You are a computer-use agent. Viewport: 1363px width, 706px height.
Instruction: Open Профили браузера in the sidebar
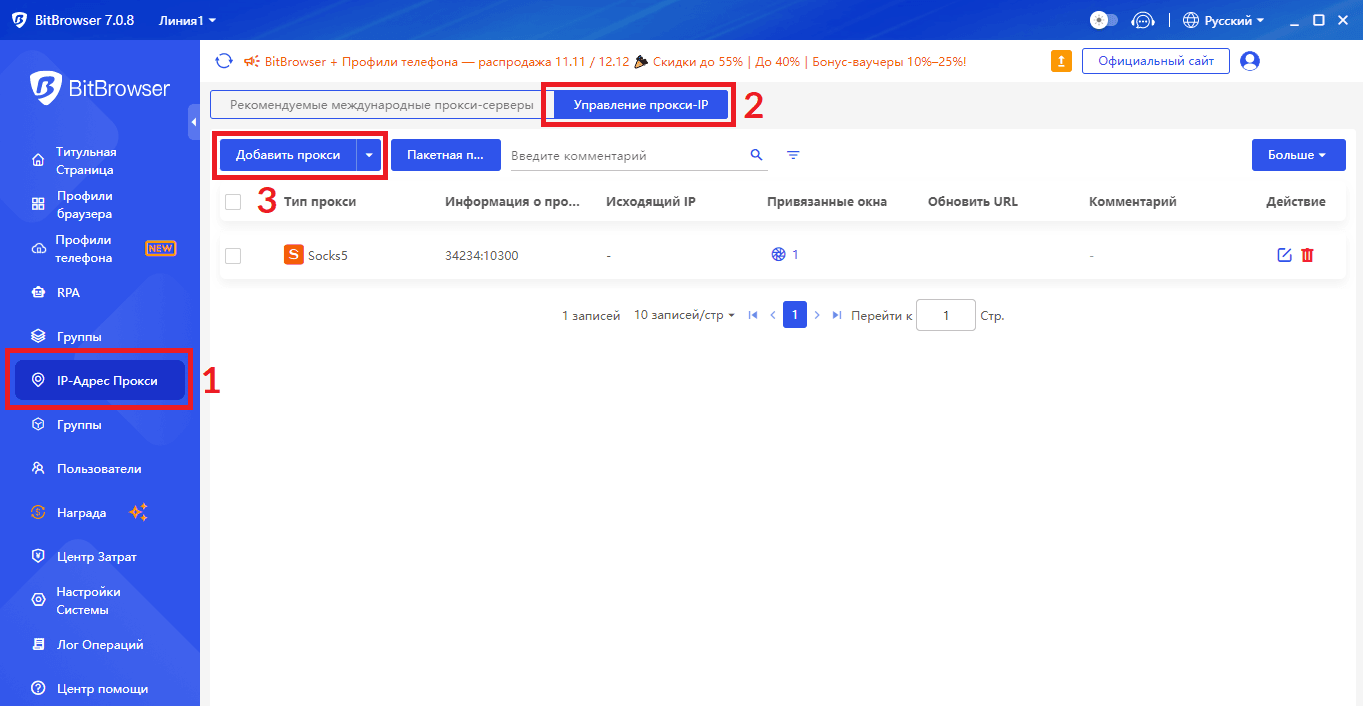84,205
